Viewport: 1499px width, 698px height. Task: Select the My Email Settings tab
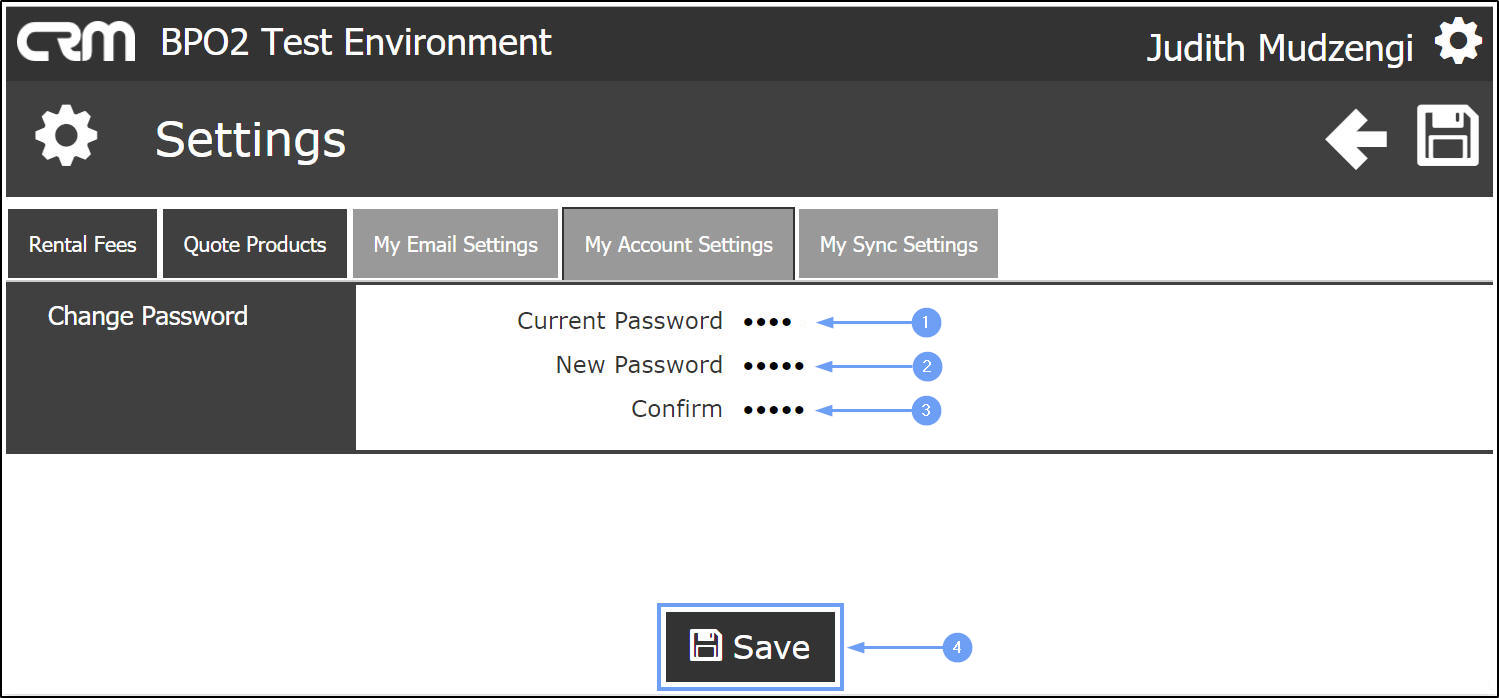(x=455, y=244)
